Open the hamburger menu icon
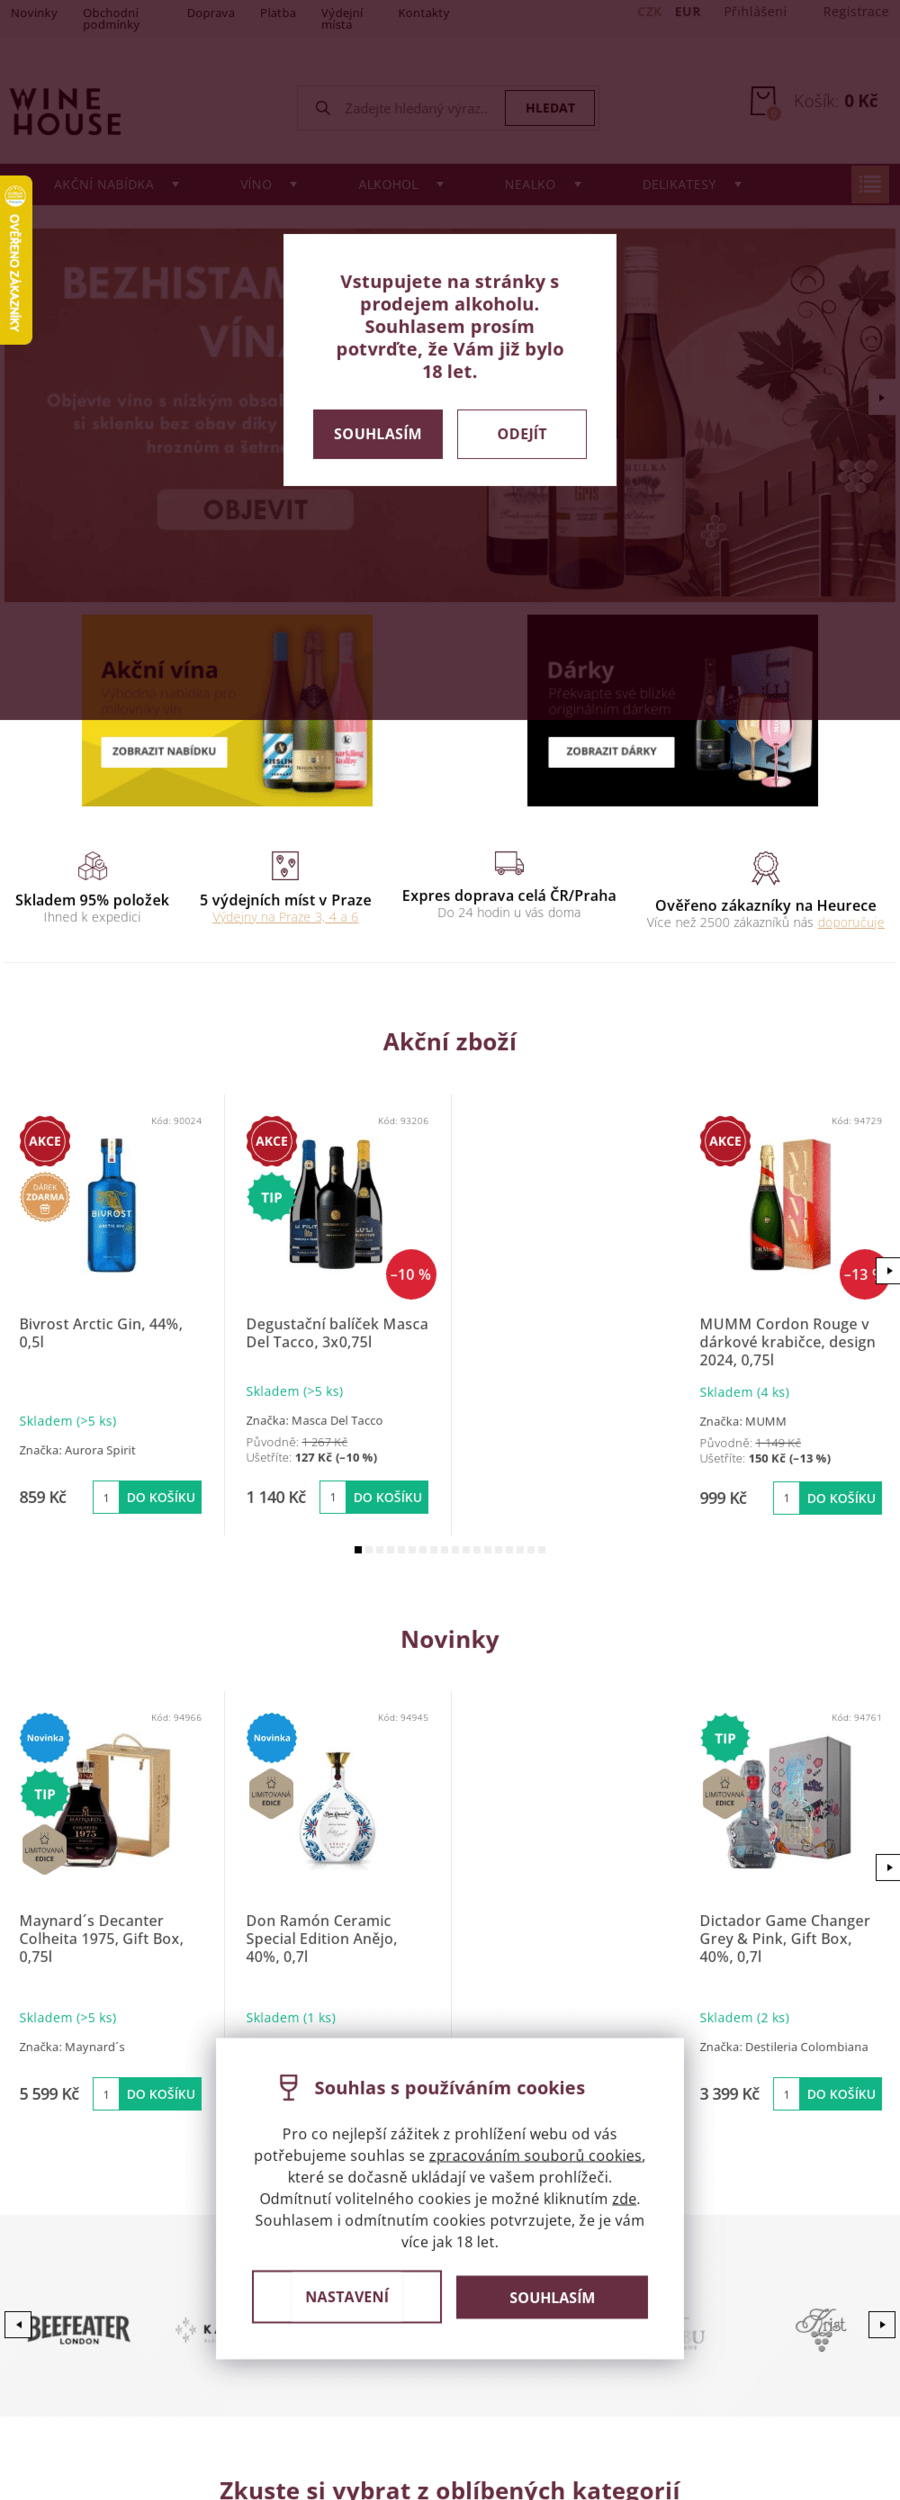Viewport: 900px width, 2500px height. [x=870, y=185]
